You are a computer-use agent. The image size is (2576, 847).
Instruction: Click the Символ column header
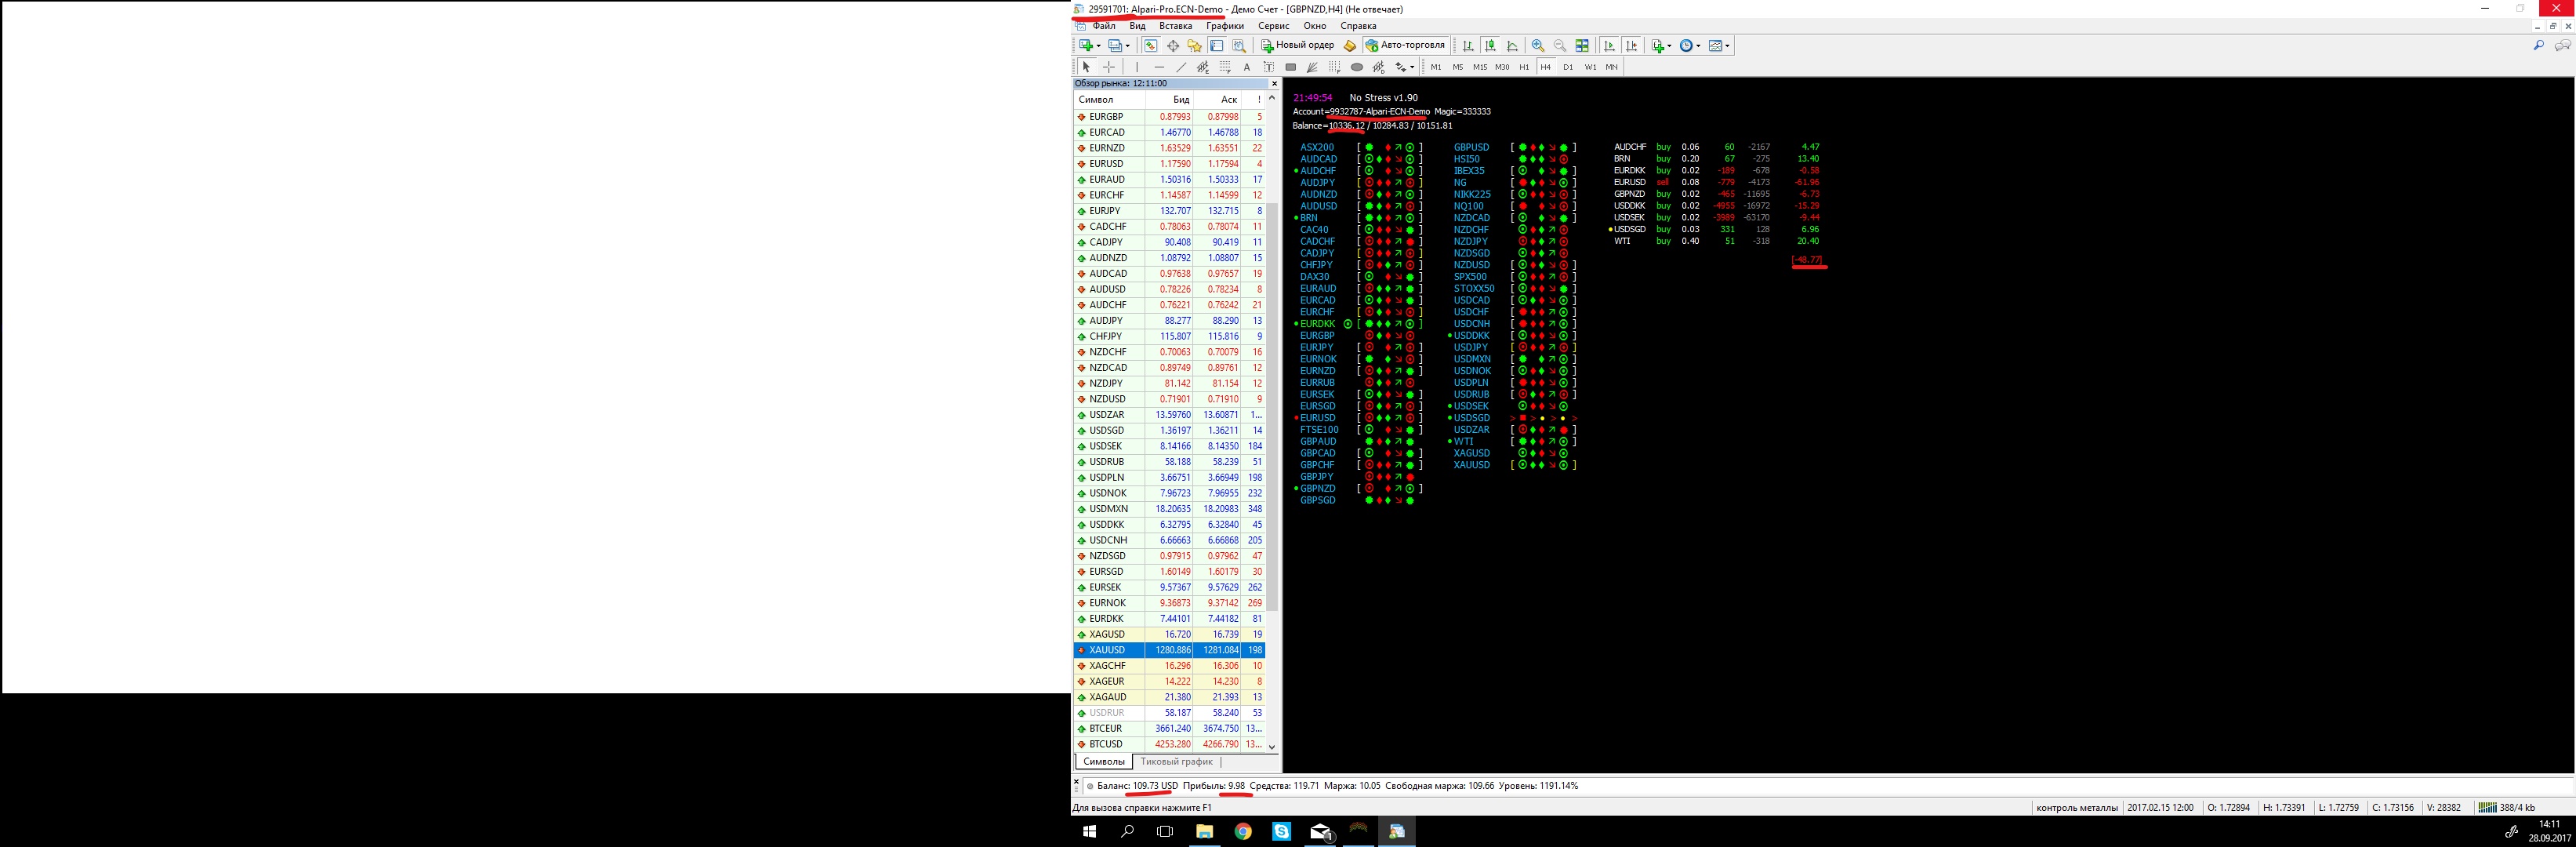click(x=1109, y=100)
